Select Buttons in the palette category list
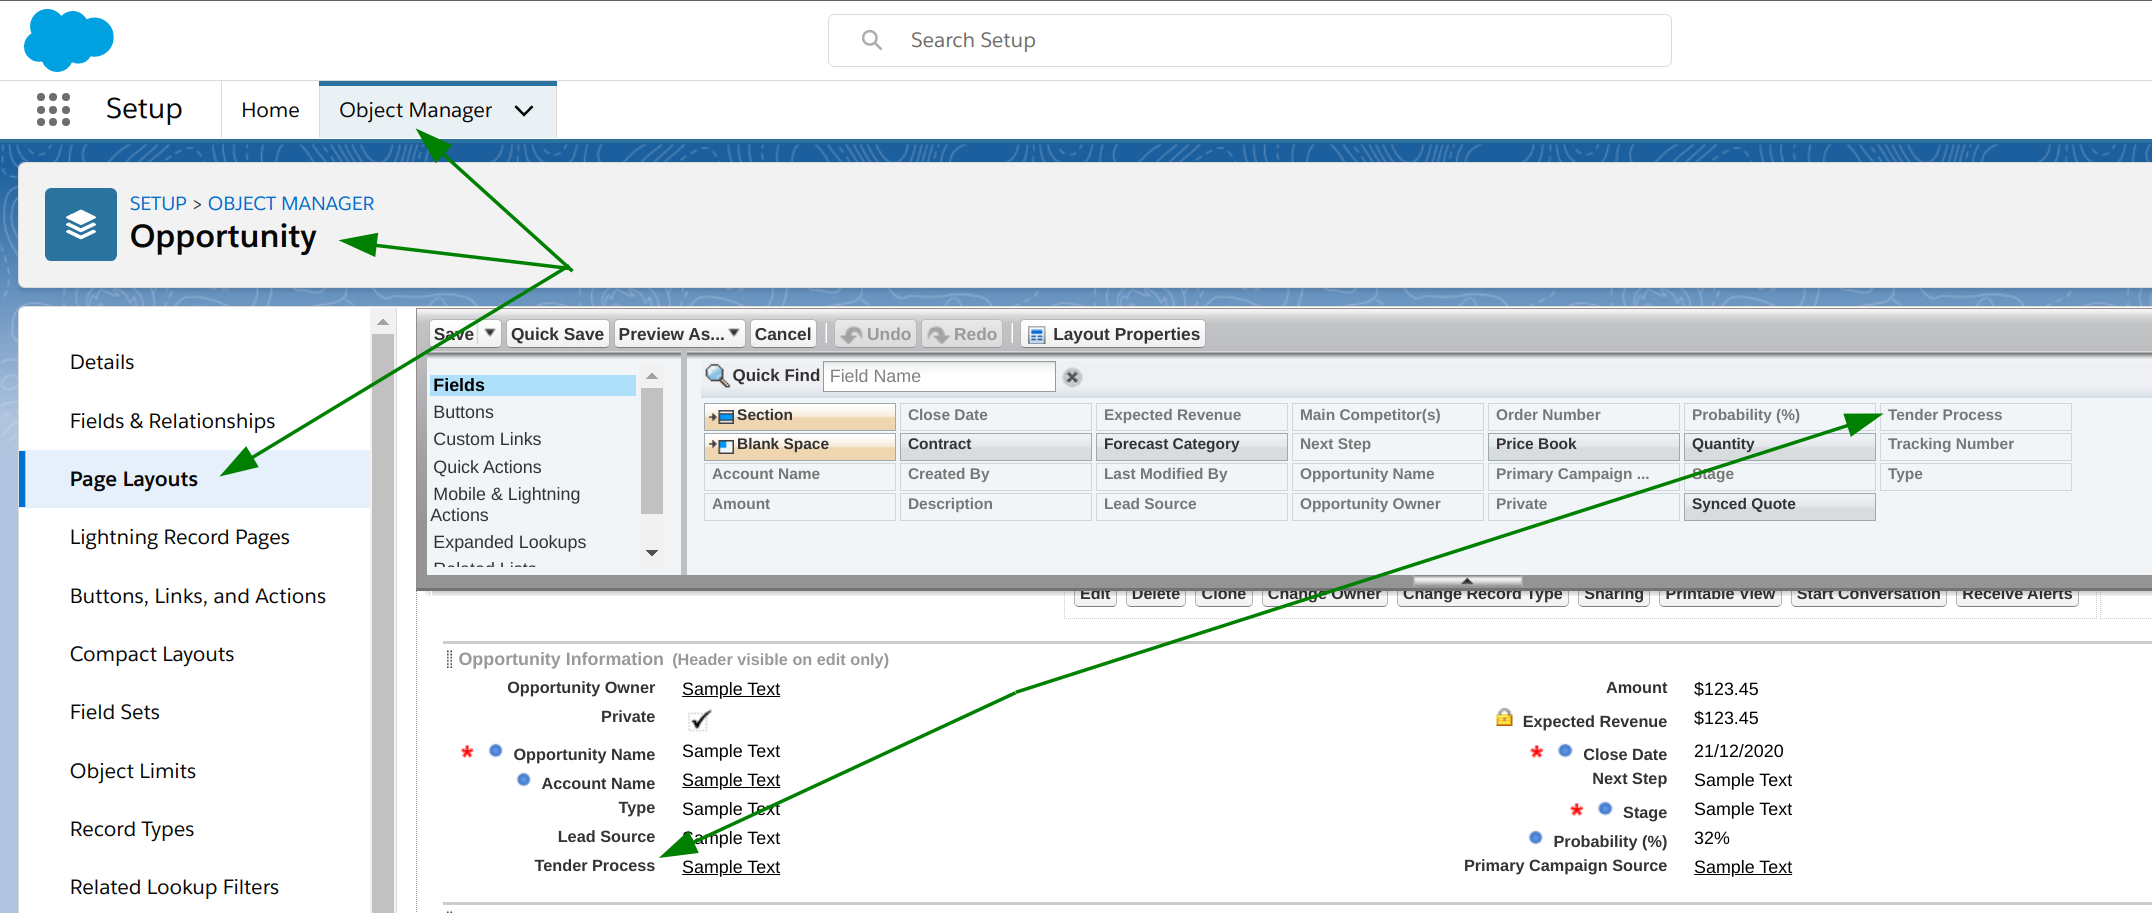This screenshot has height=913, width=2152. (x=463, y=412)
